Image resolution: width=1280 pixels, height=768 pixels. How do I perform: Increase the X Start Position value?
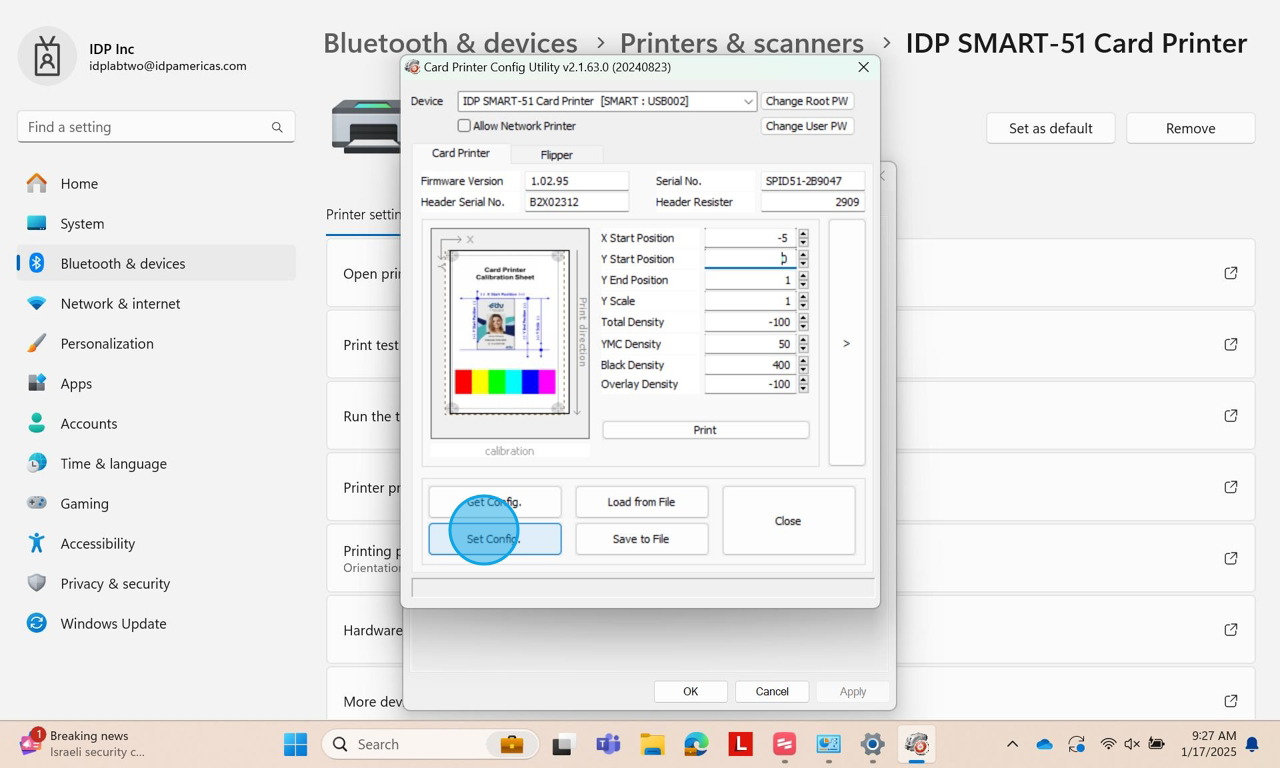click(x=803, y=234)
